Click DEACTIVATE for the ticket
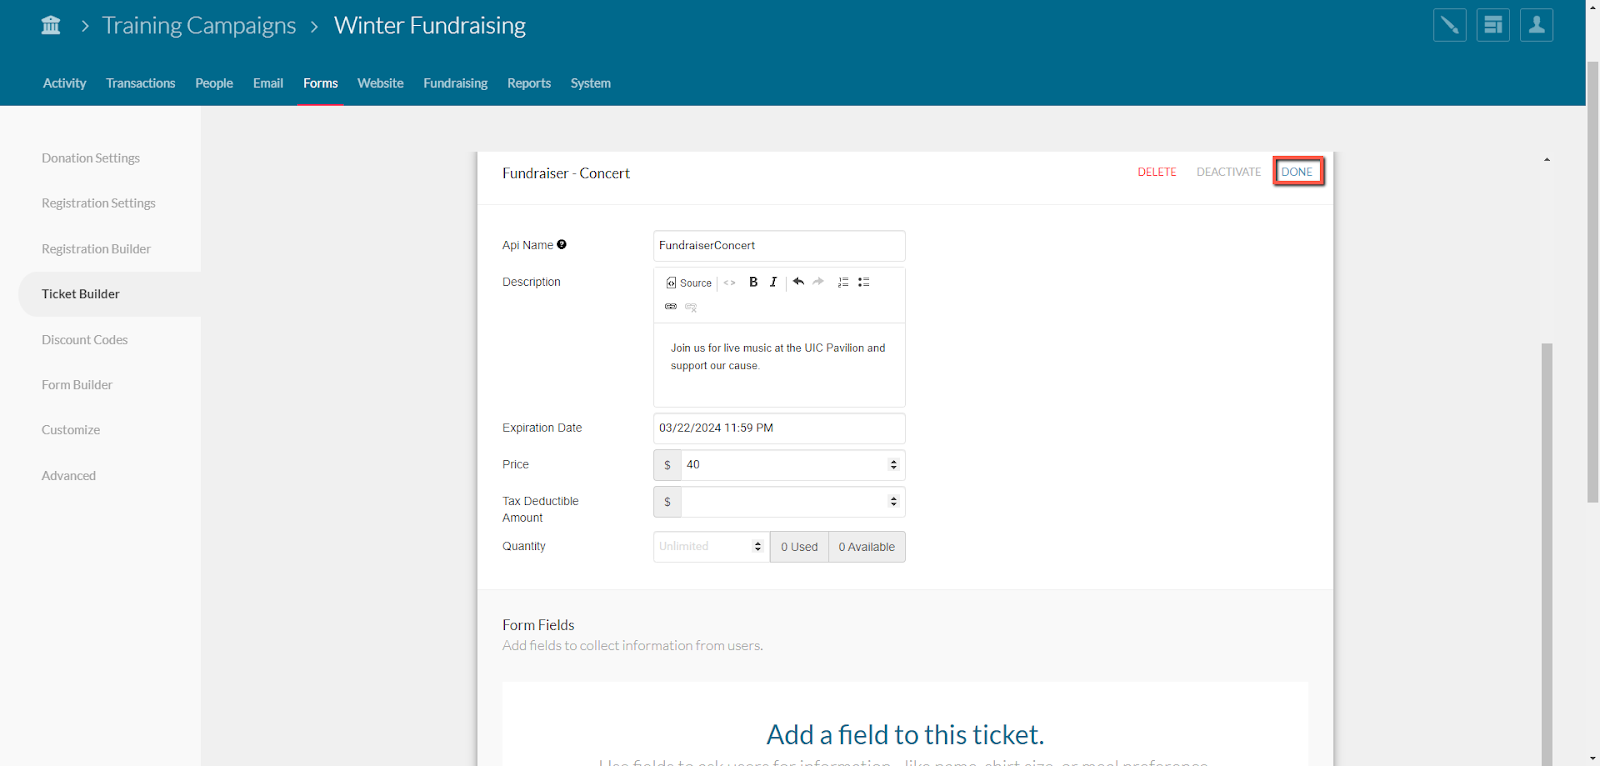Screen dimensions: 1600x766 [x=1229, y=172]
